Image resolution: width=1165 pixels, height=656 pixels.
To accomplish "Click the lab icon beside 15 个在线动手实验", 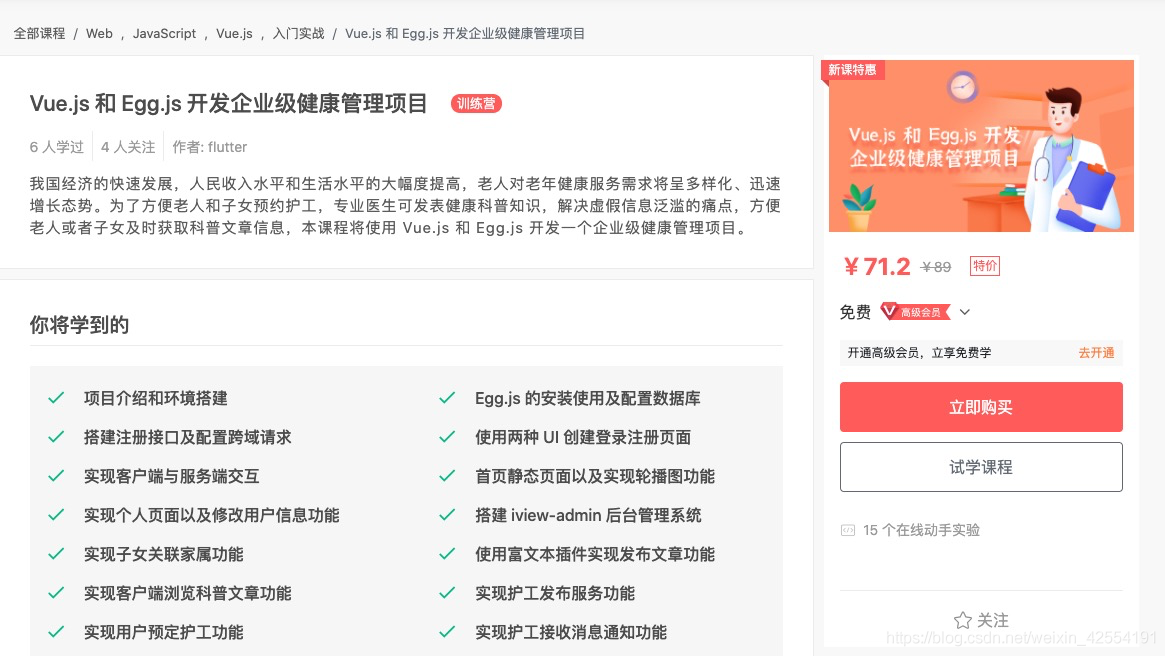I will tap(848, 530).
